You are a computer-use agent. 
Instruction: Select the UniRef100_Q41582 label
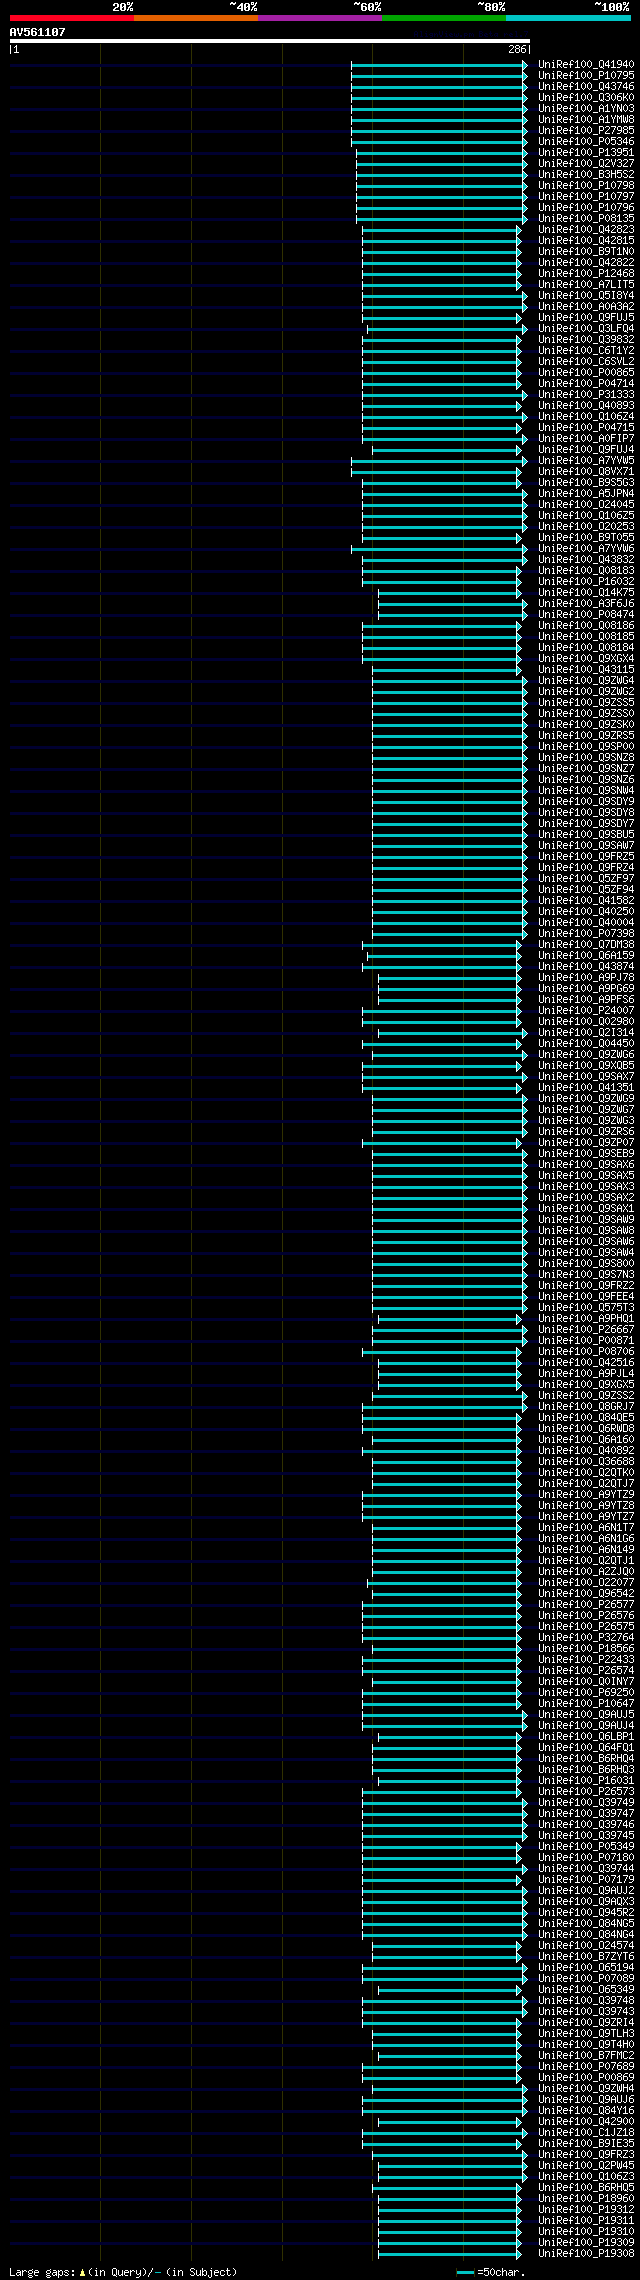click(x=586, y=900)
